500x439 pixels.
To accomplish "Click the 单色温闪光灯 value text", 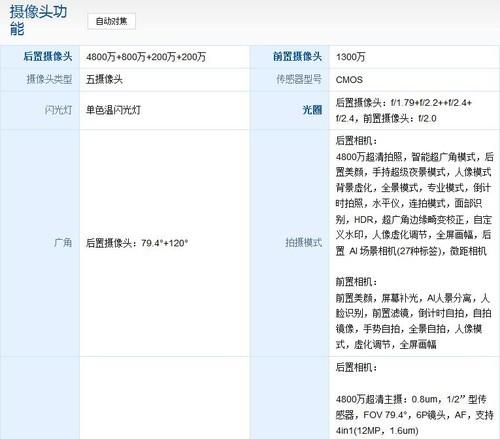I will [x=113, y=110].
